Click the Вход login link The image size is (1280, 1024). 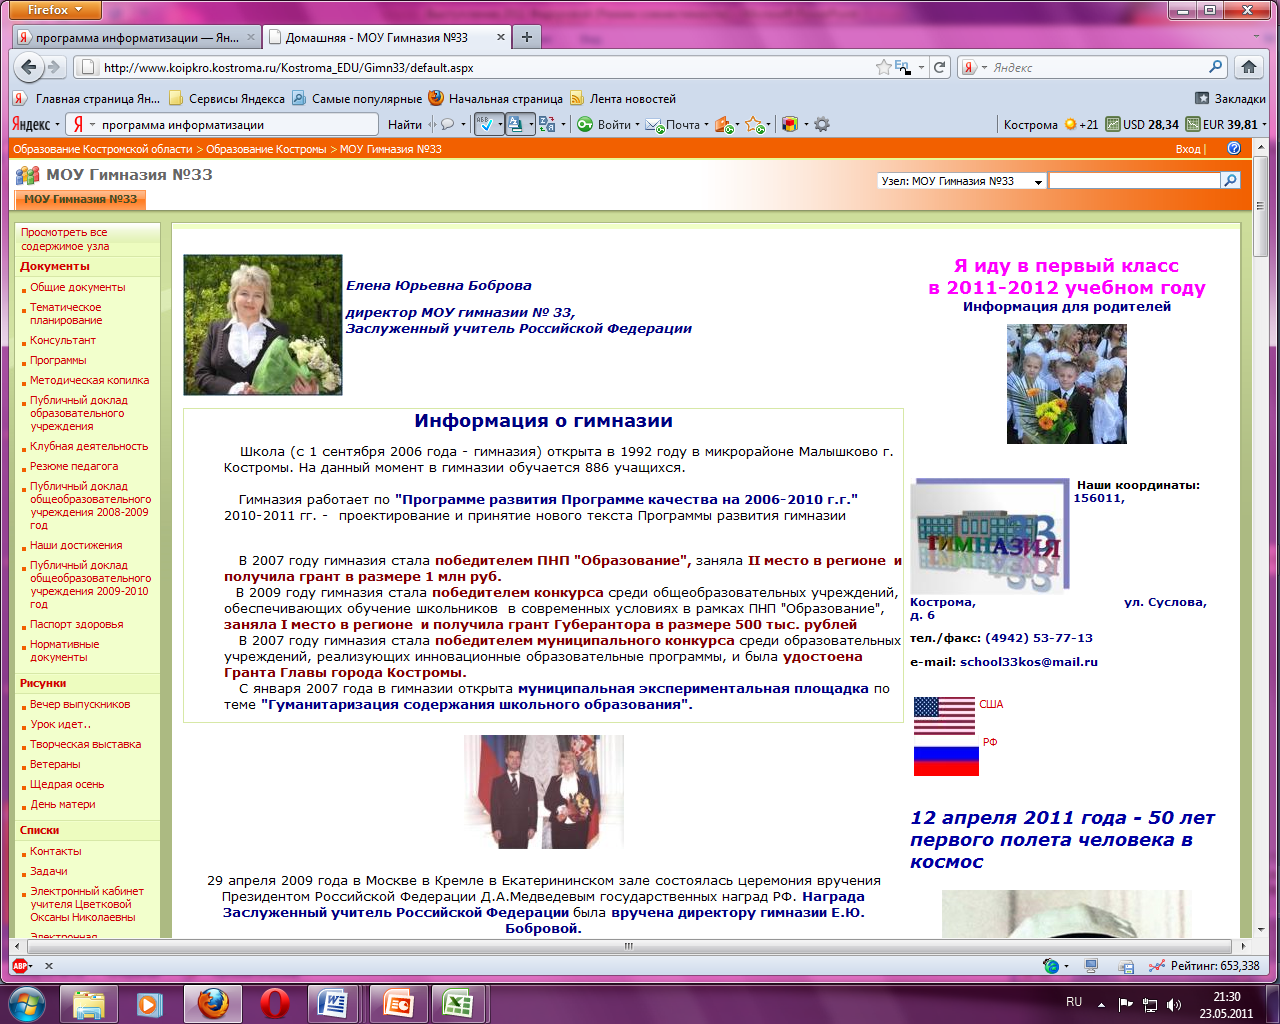point(1188,149)
